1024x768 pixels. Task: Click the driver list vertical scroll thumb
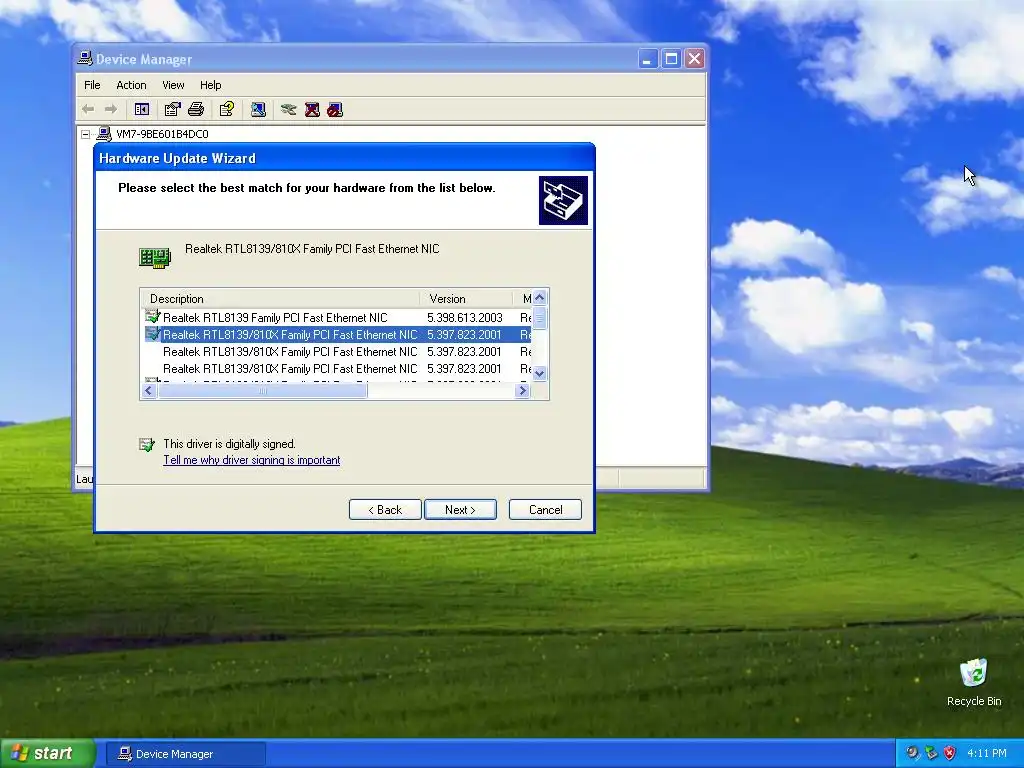(x=539, y=318)
